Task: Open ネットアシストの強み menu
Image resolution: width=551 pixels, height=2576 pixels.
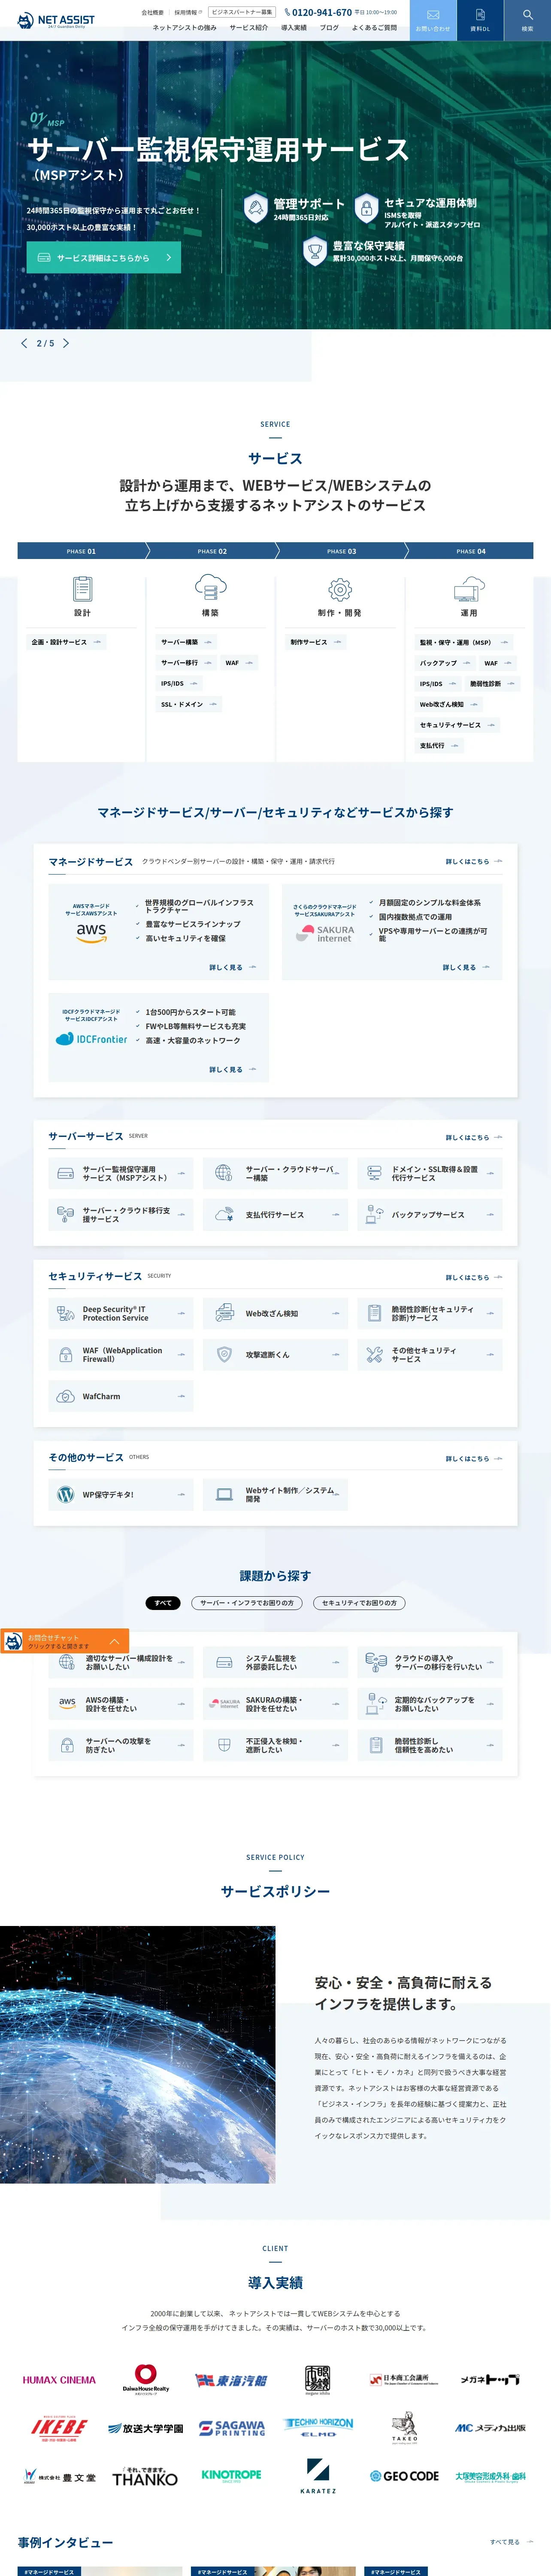Action: [x=184, y=28]
